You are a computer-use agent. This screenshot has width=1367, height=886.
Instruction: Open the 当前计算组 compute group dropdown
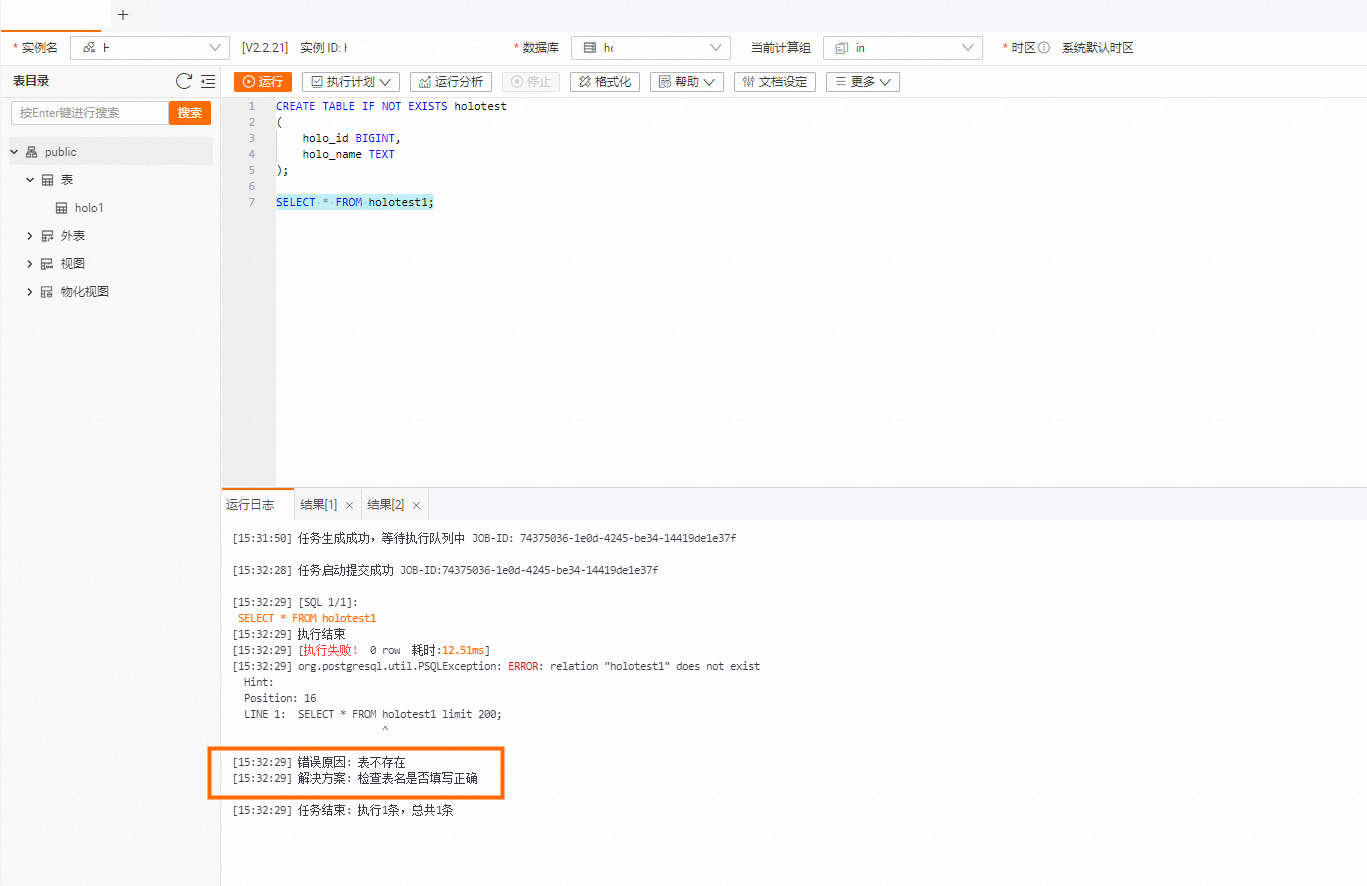coord(903,48)
